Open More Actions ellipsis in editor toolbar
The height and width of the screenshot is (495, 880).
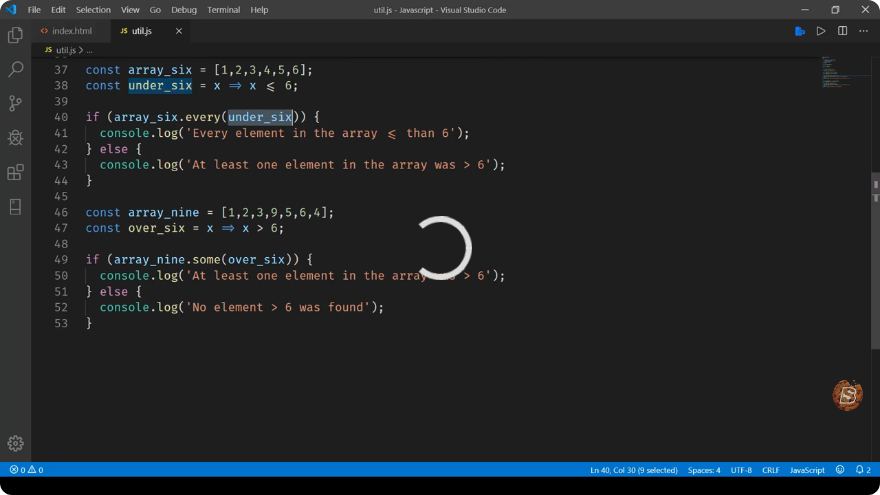(863, 31)
